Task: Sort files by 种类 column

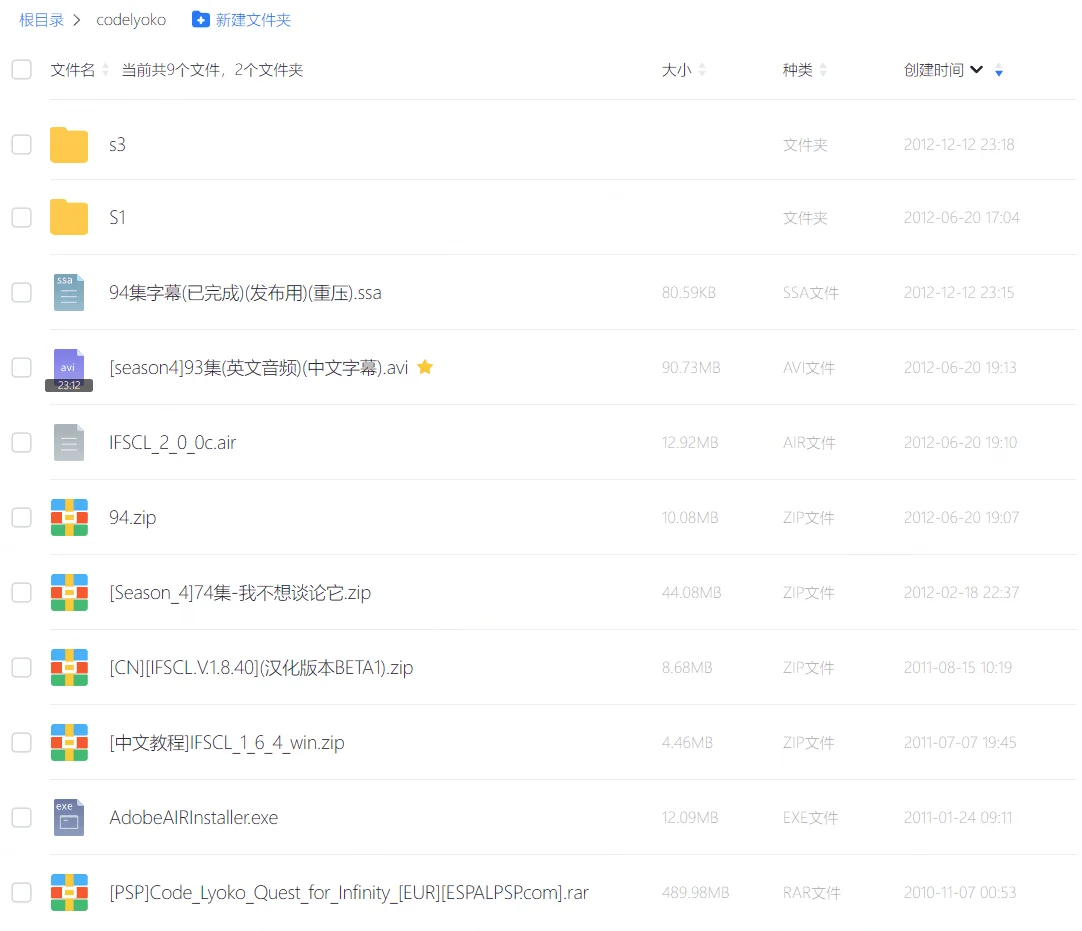Action: click(x=798, y=70)
